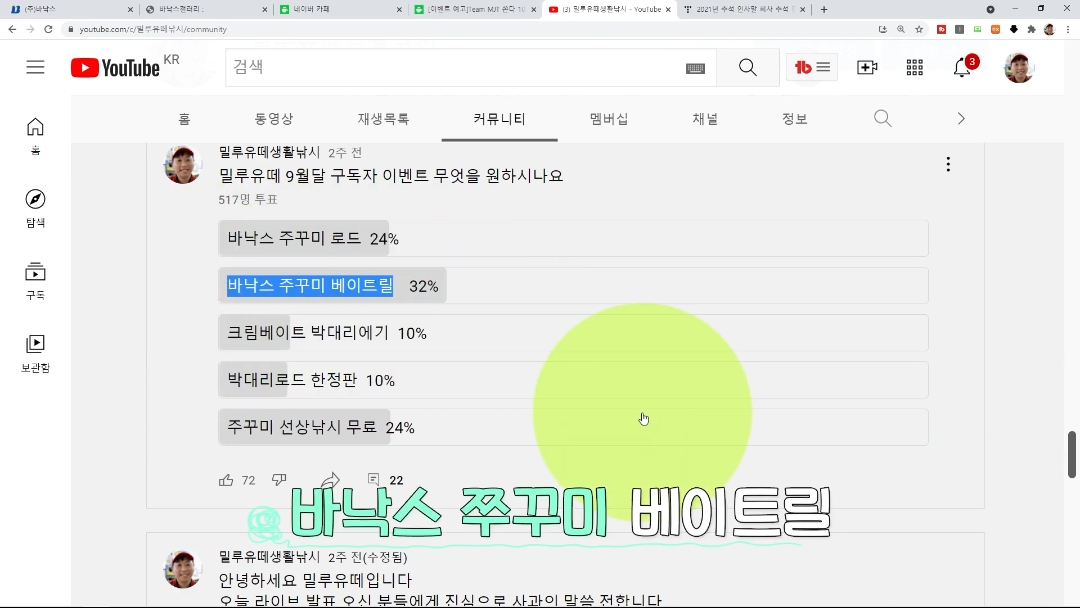Click the page vertical scrollbar thumb

1072,454
